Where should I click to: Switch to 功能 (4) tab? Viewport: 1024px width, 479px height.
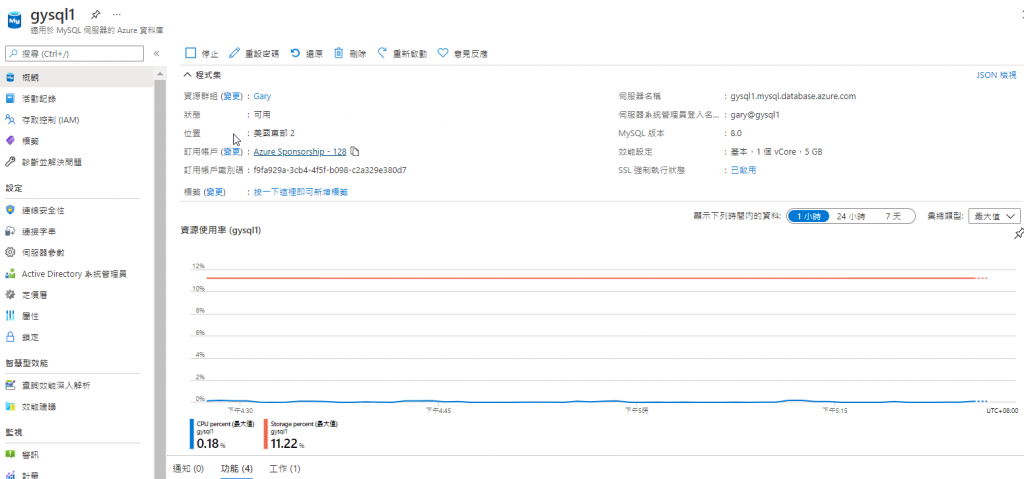coord(236,469)
